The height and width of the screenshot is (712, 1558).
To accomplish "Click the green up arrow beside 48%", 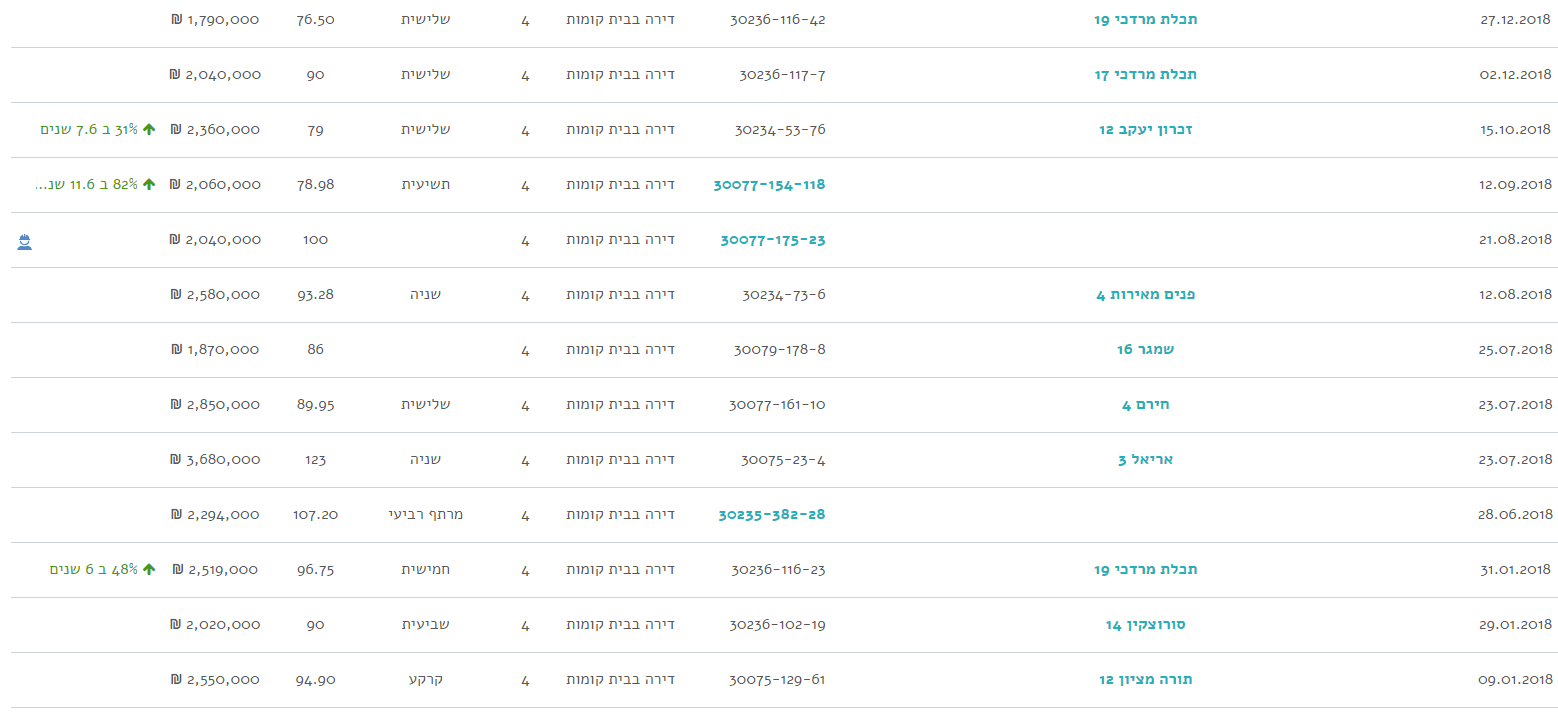I will point(149,570).
